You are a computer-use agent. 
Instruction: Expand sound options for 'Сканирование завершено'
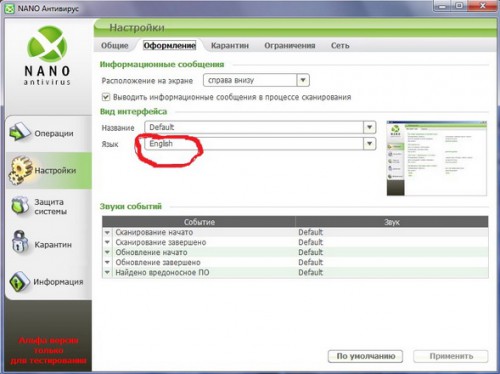107,242
